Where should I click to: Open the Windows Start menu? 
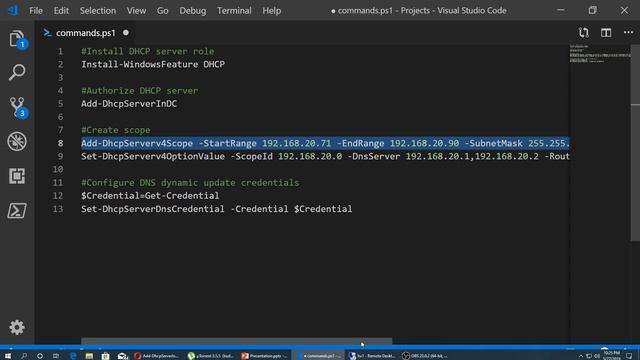point(8,356)
